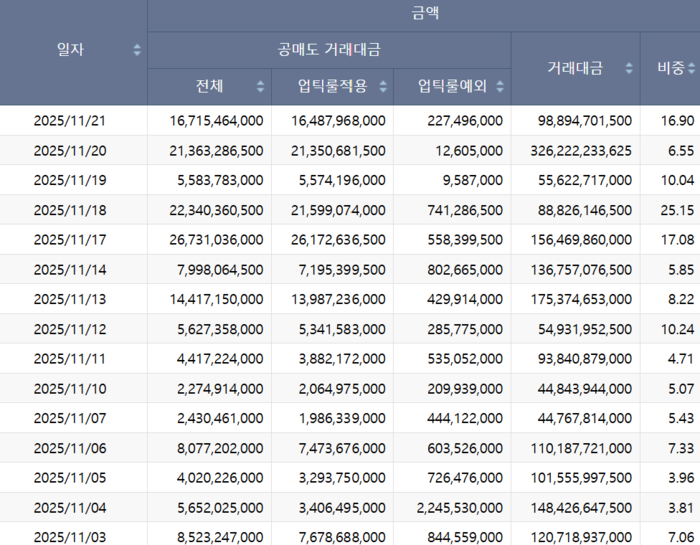Image resolution: width=700 pixels, height=545 pixels.
Task: Select the 326,222,233,625 trading value cell
Action: point(571,150)
